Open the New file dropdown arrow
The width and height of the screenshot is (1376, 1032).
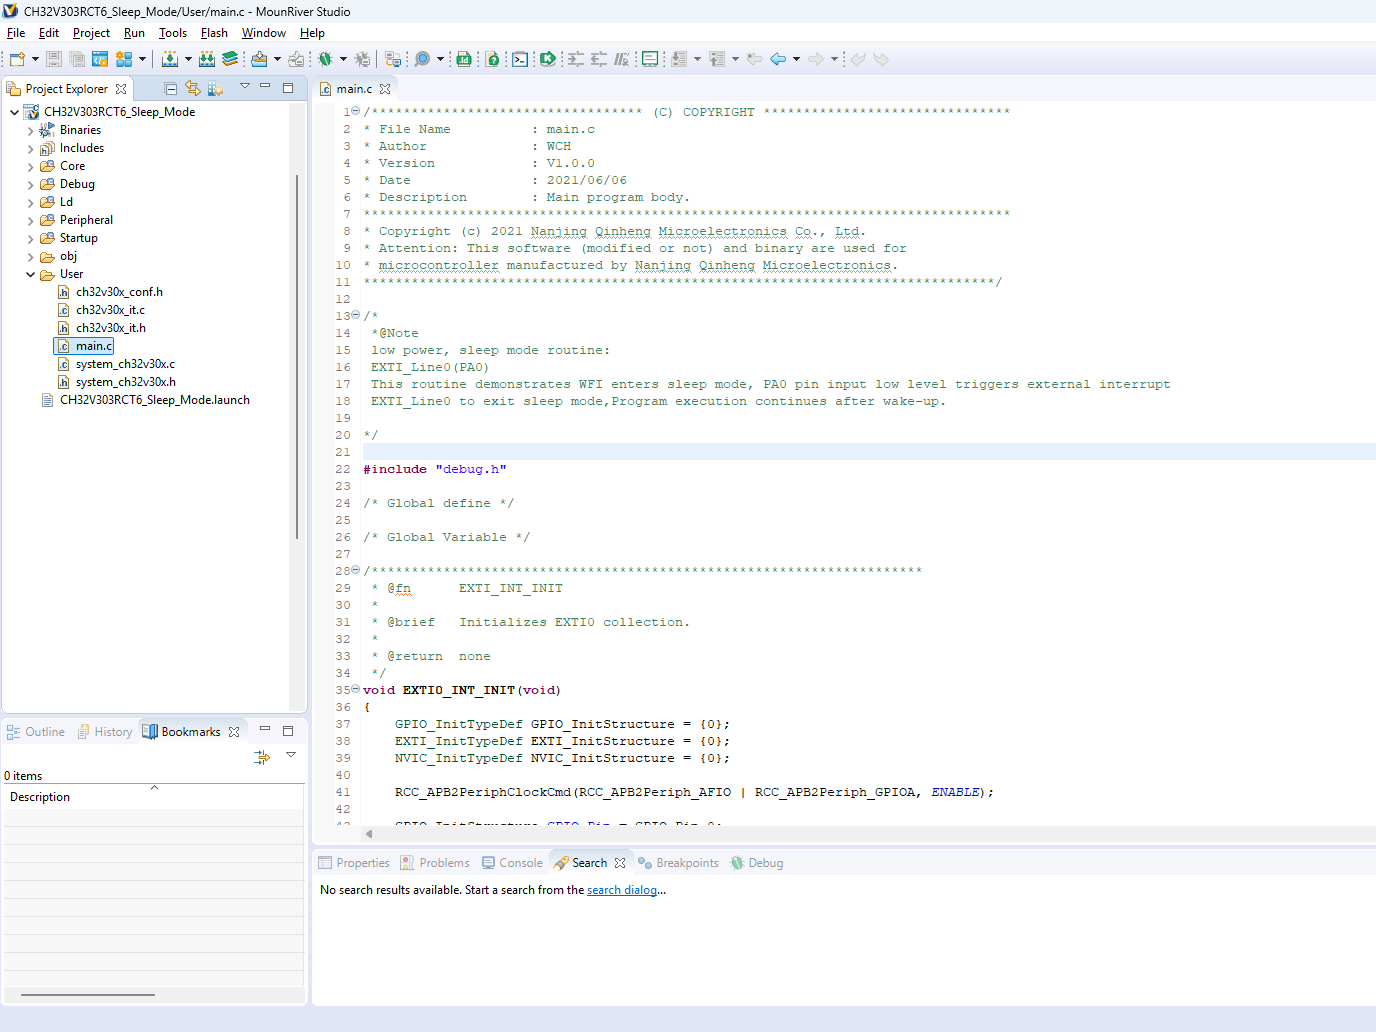[35, 59]
